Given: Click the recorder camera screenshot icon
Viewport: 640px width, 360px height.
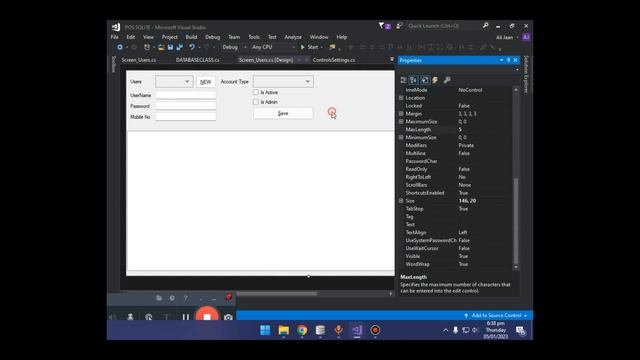Looking at the screenshot, I should click(228, 317).
